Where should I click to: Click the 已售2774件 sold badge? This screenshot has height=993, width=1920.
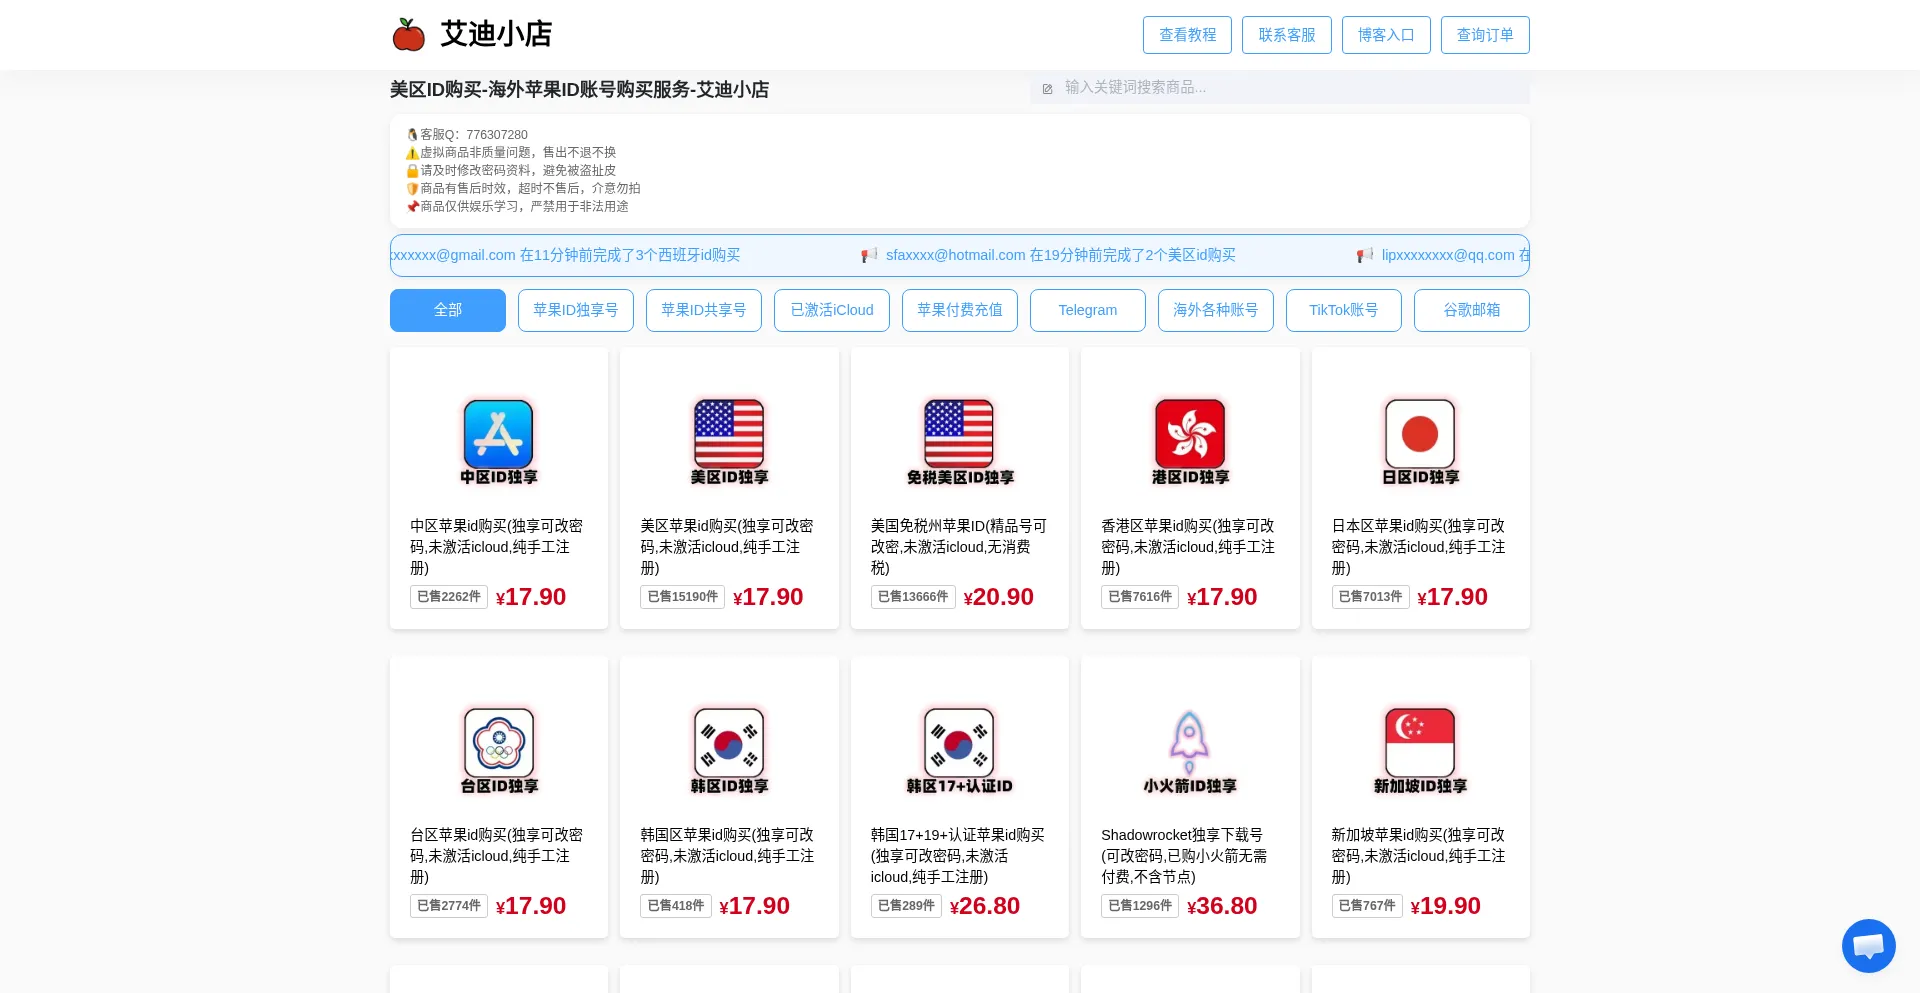[x=449, y=906]
